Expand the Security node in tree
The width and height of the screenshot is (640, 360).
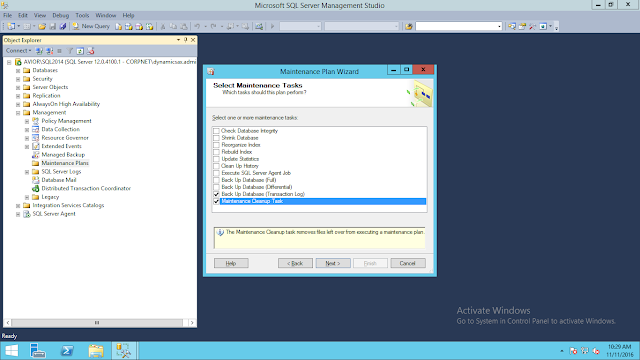click(x=18, y=79)
